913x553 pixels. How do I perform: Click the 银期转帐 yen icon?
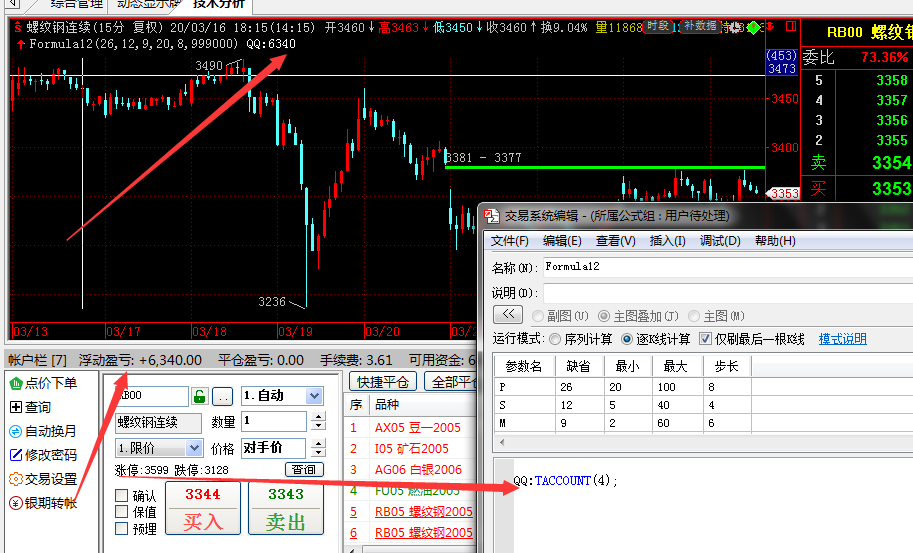click(x=16, y=502)
